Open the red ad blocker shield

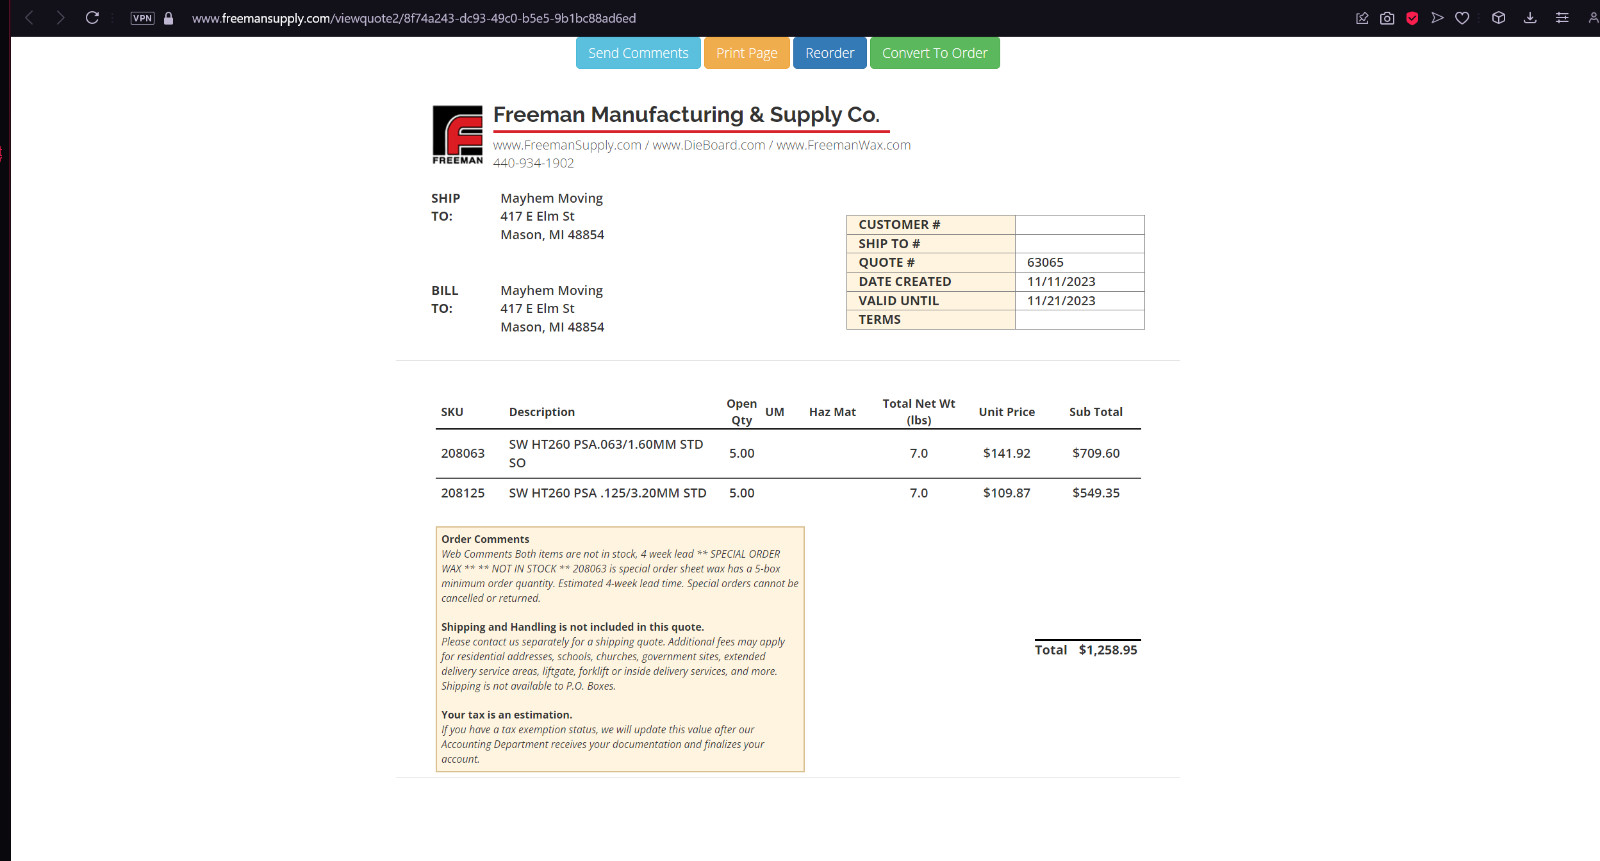tap(1412, 18)
